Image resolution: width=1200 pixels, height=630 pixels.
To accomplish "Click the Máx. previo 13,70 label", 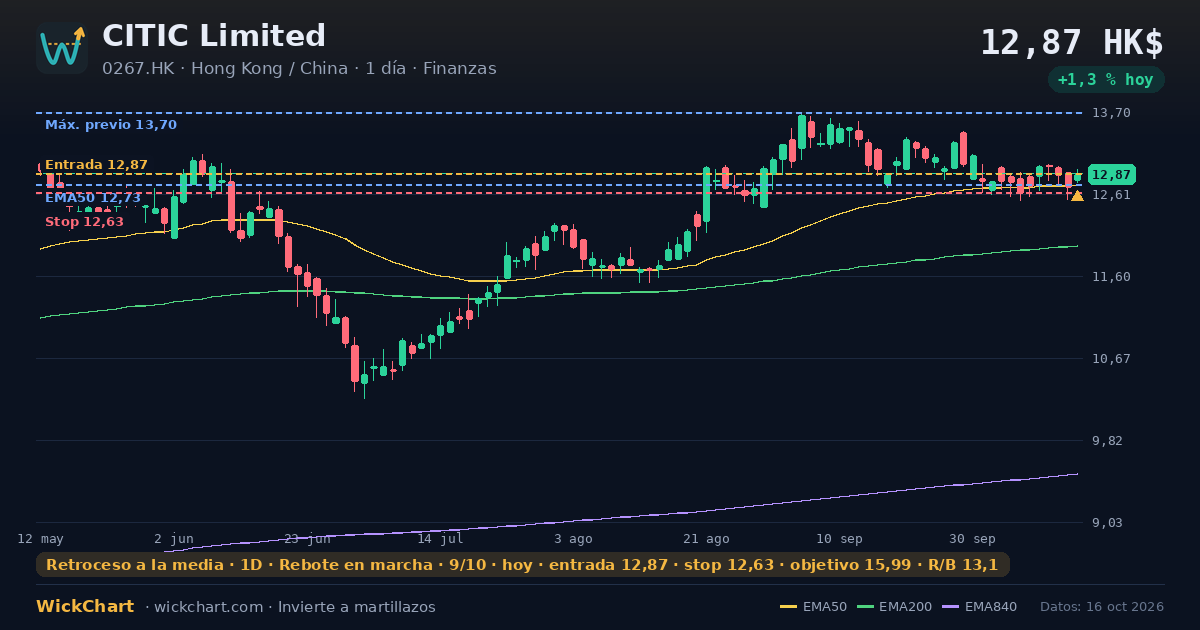I will 111,125.
